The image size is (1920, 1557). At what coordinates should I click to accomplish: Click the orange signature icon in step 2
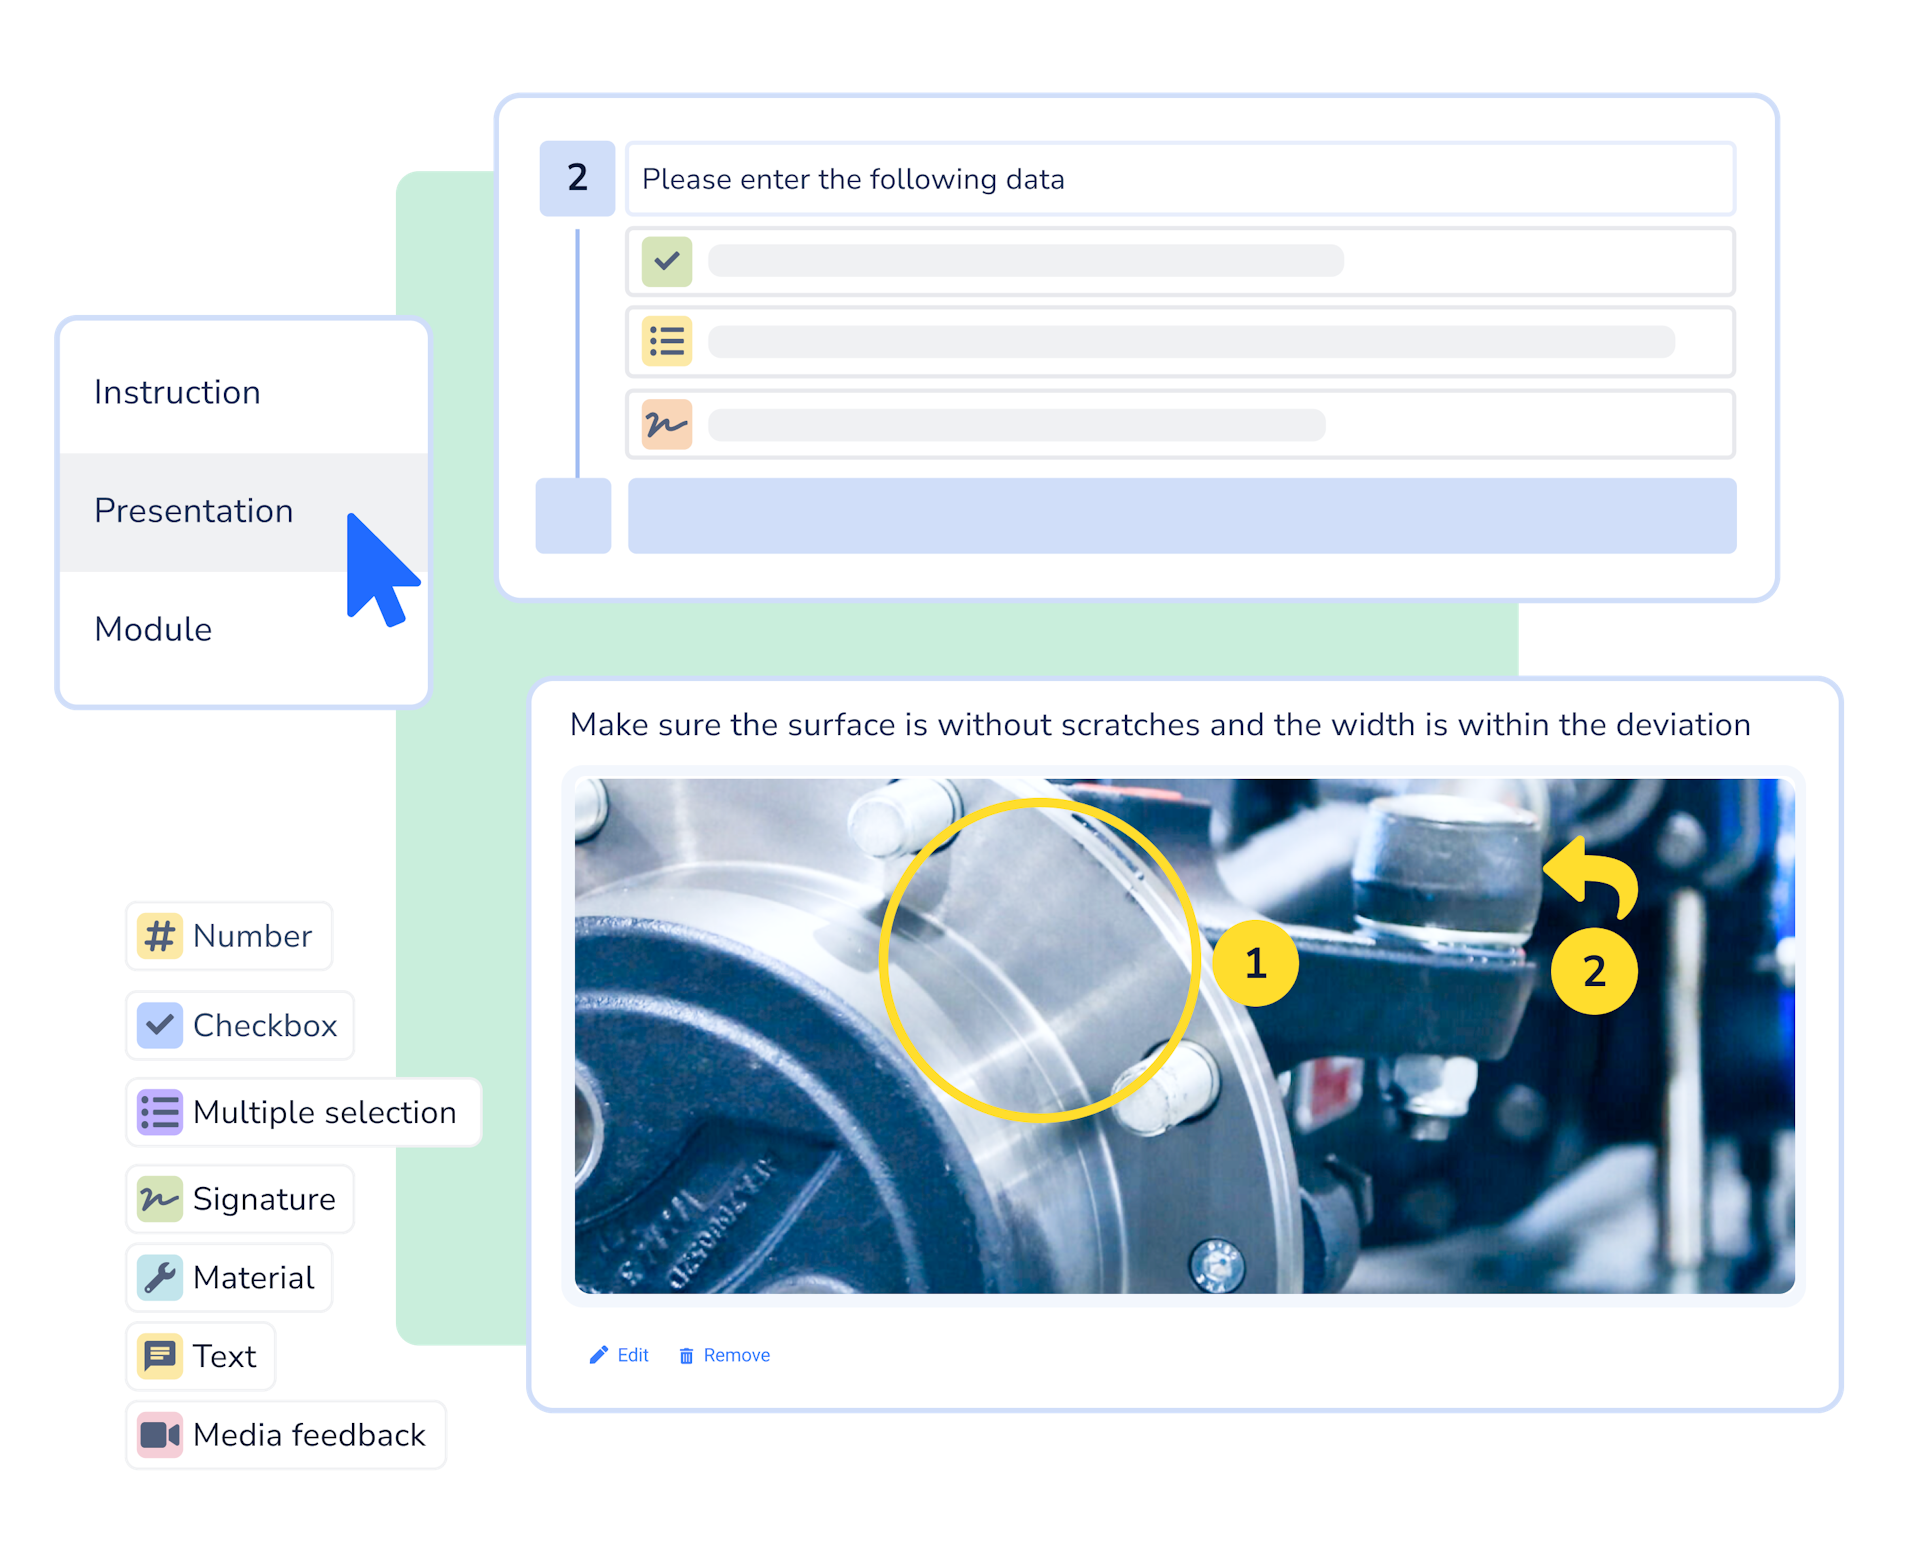(x=667, y=424)
